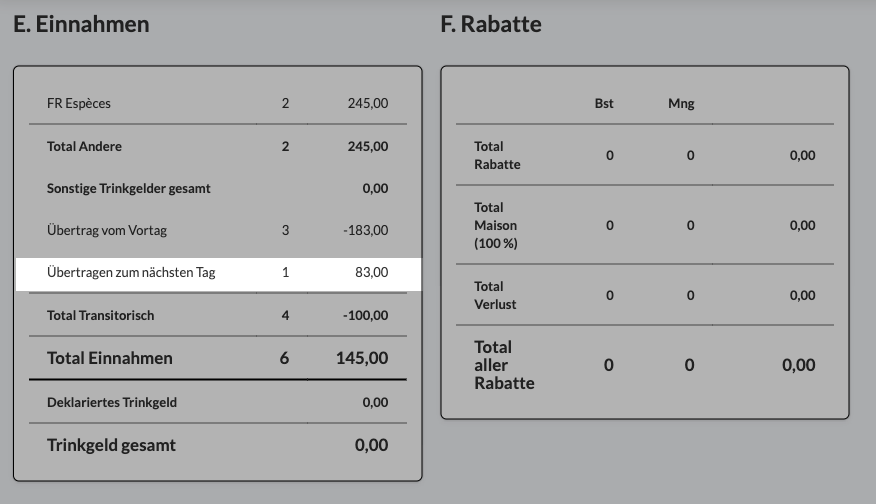Click Sonstige Trinkgelder gesamt entry
The width and height of the screenshot is (876, 504).
[218, 188]
